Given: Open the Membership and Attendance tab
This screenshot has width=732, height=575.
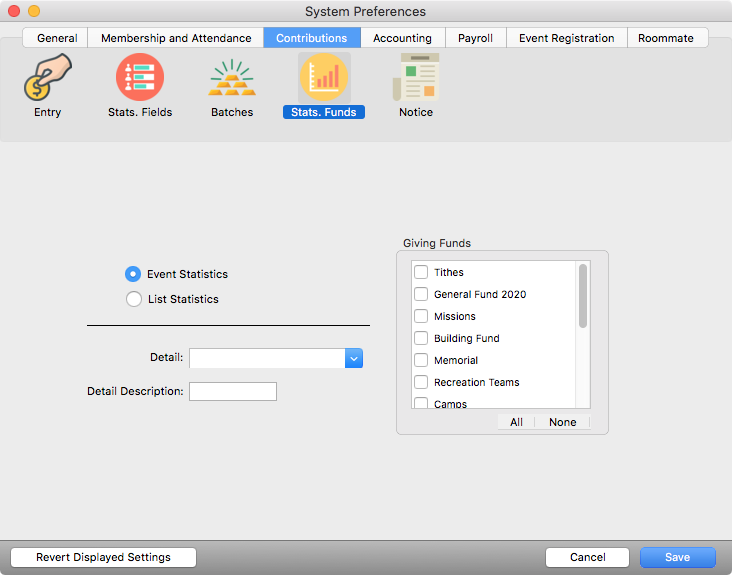Looking at the screenshot, I should click(176, 38).
